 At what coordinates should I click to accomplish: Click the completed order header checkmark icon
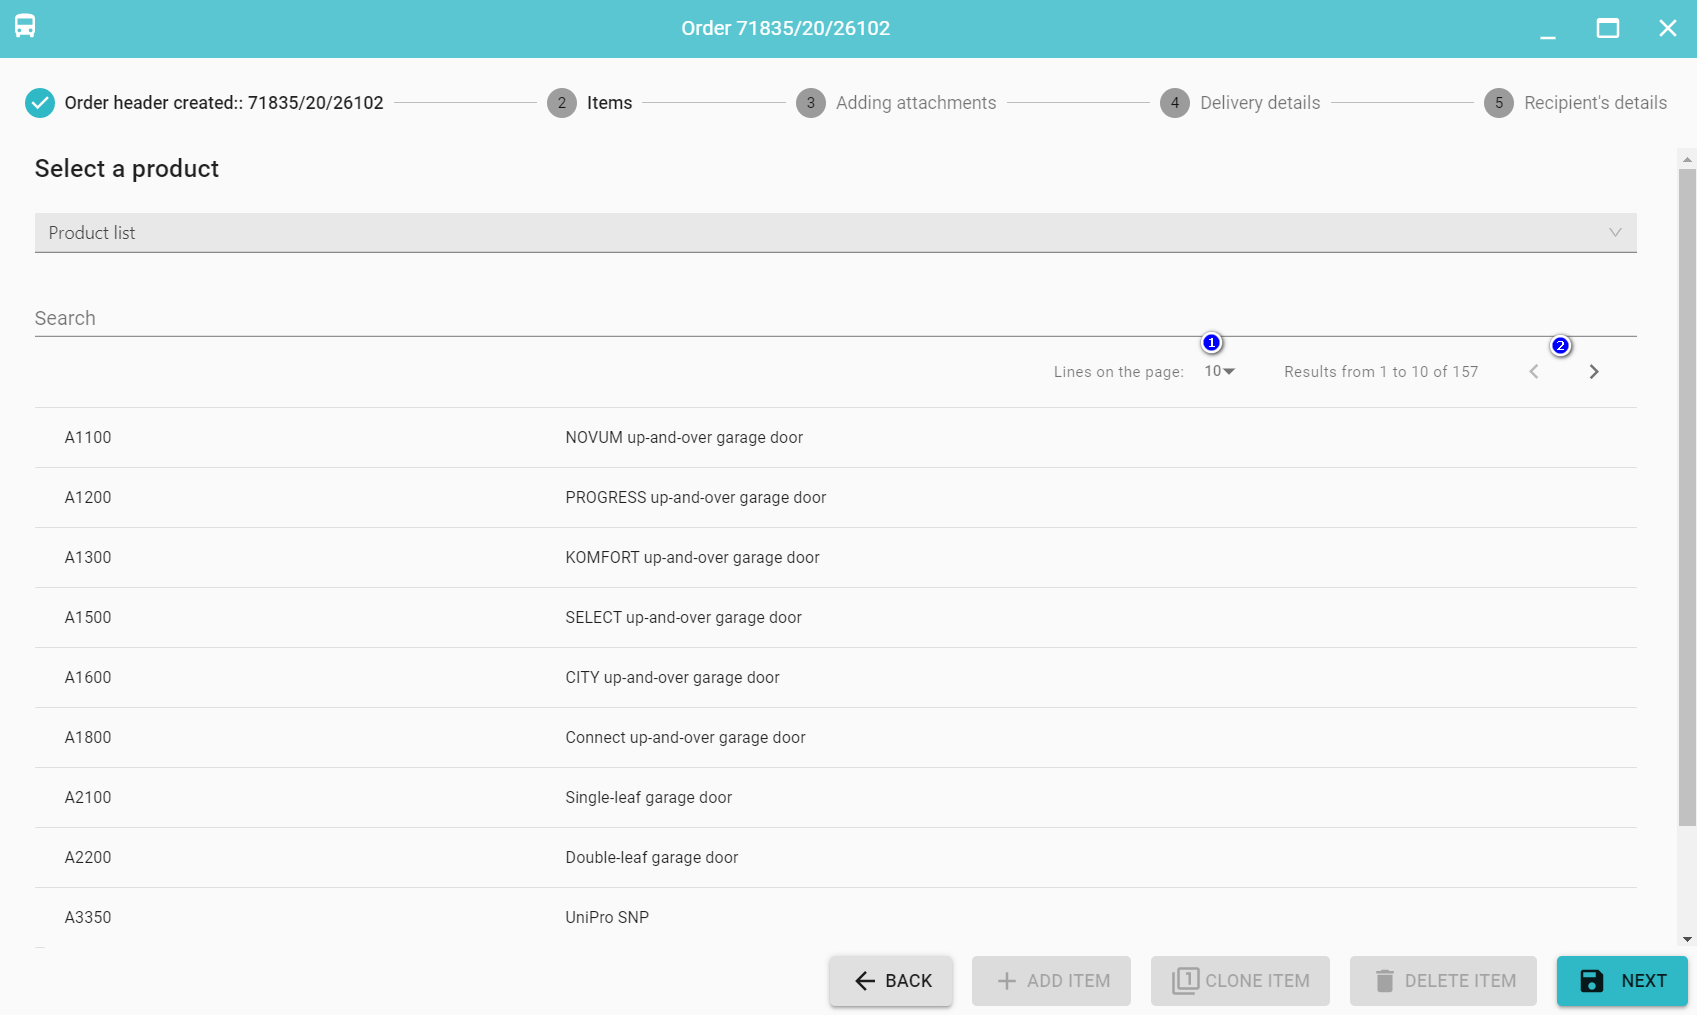click(x=40, y=103)
